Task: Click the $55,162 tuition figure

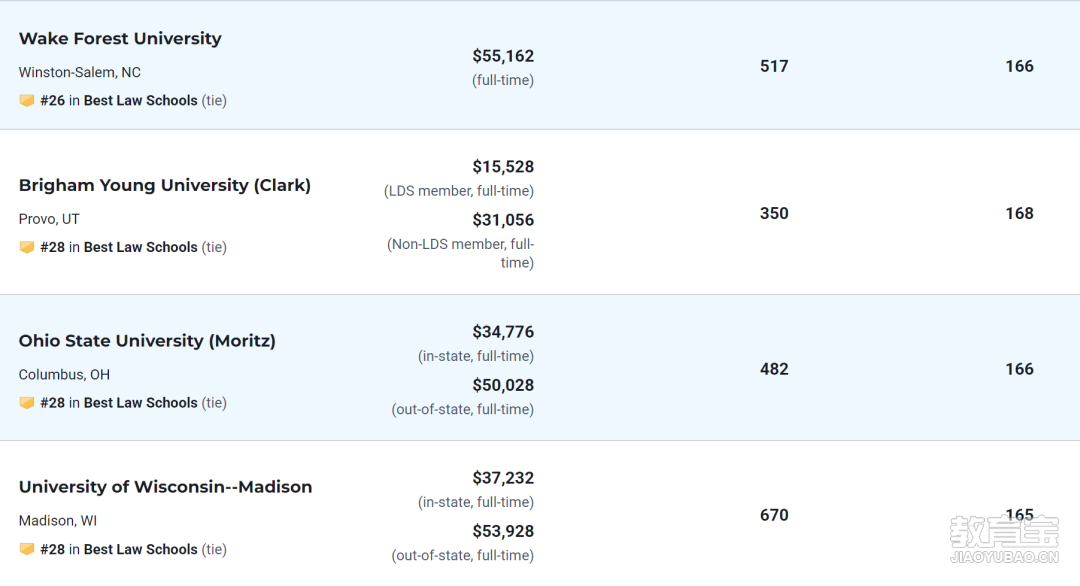Action: pyautogui.click(x=503, y=56)
